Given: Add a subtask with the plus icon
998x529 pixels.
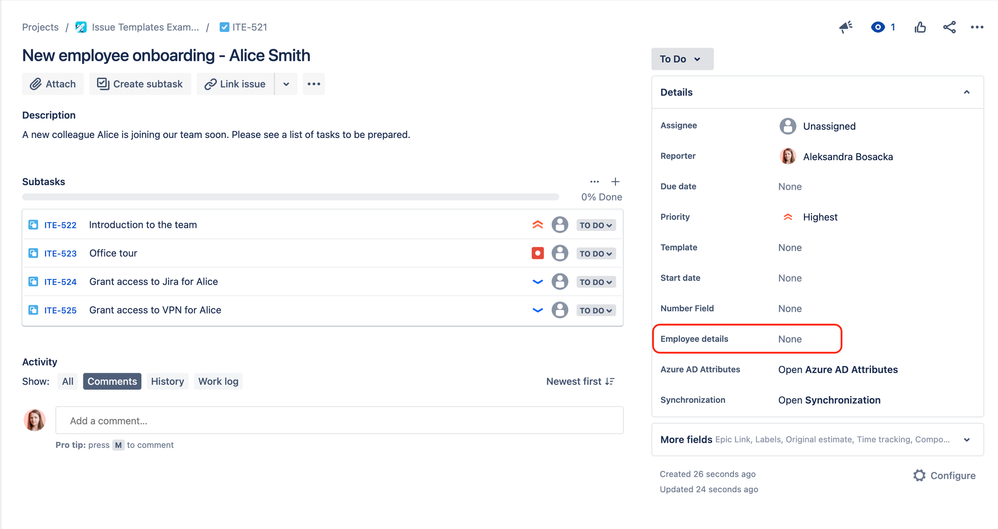Looking at the screenshot, I should pyautogui.click(x=615, y=181).
